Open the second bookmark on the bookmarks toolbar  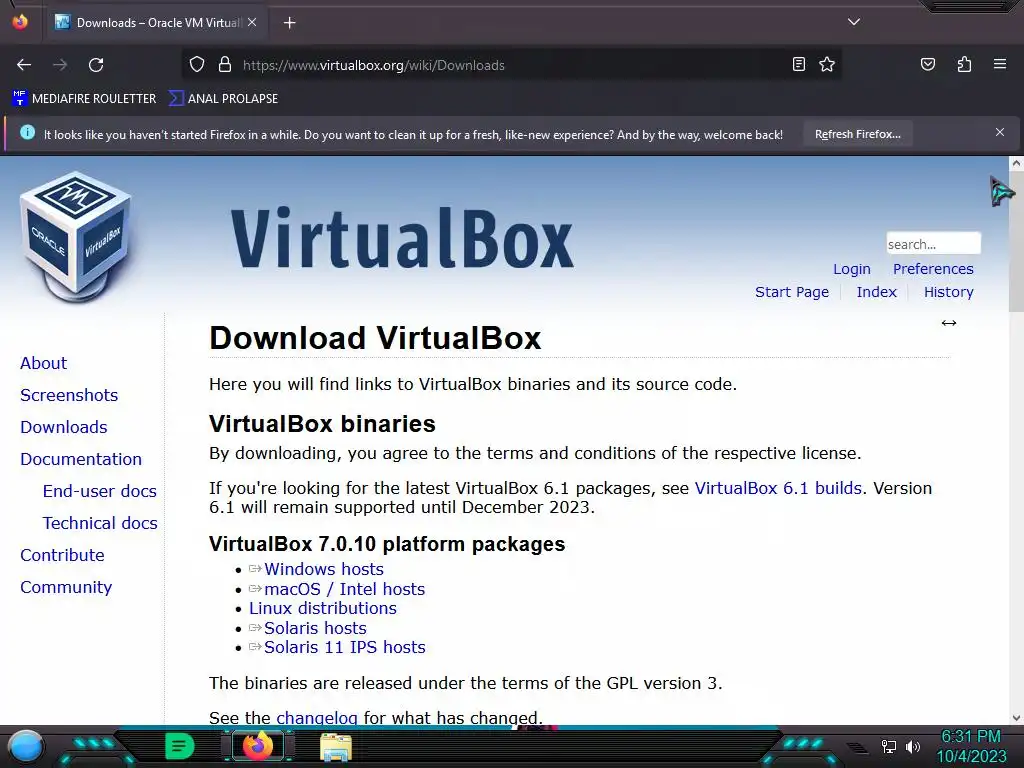223,99
